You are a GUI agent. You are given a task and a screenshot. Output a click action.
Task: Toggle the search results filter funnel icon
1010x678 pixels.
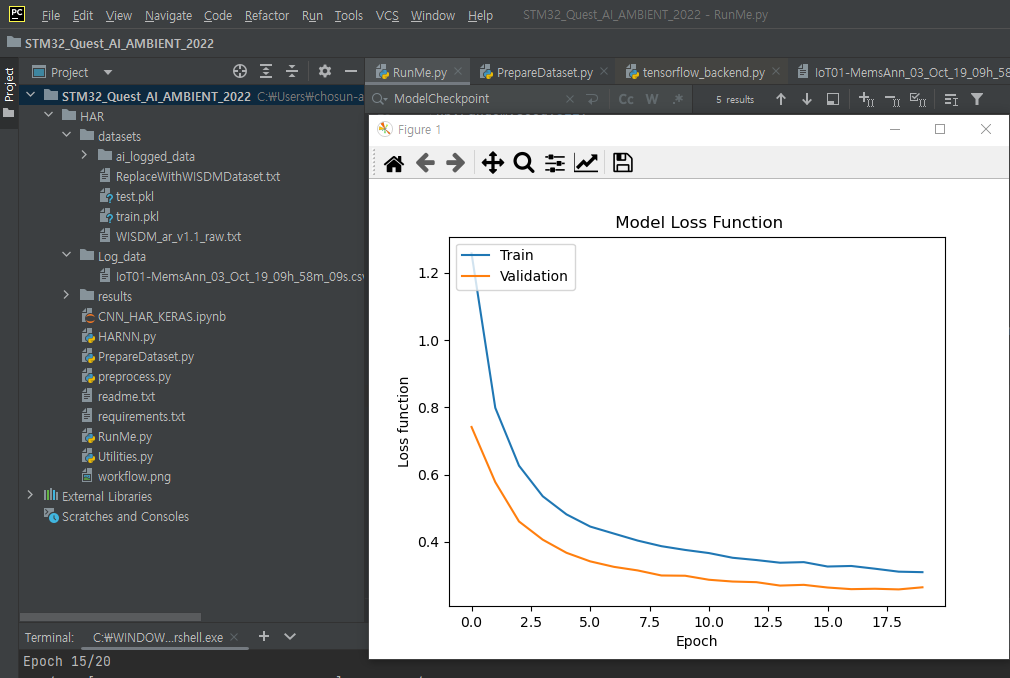(977, 99)
